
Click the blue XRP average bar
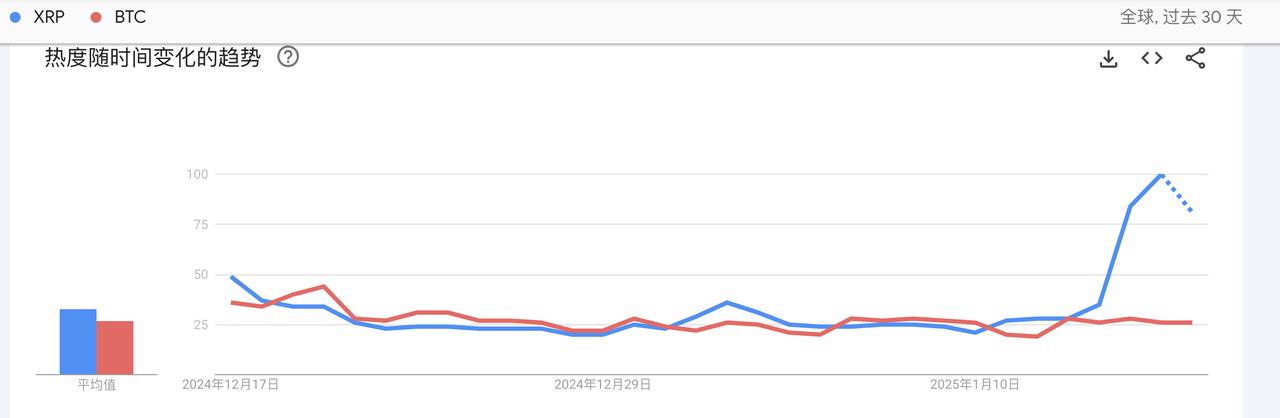[78, 342]
